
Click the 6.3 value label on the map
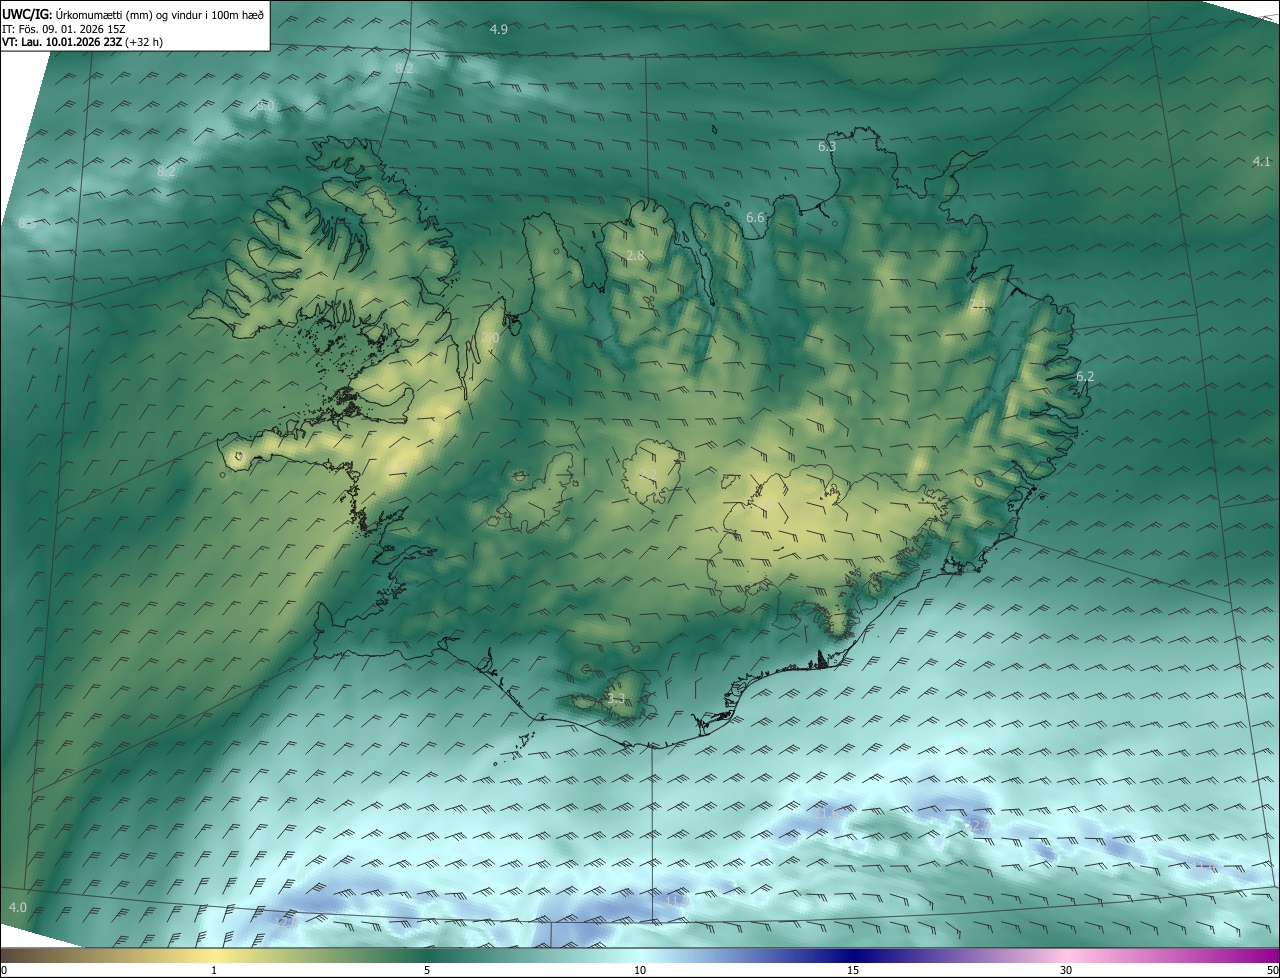point(827,146)
